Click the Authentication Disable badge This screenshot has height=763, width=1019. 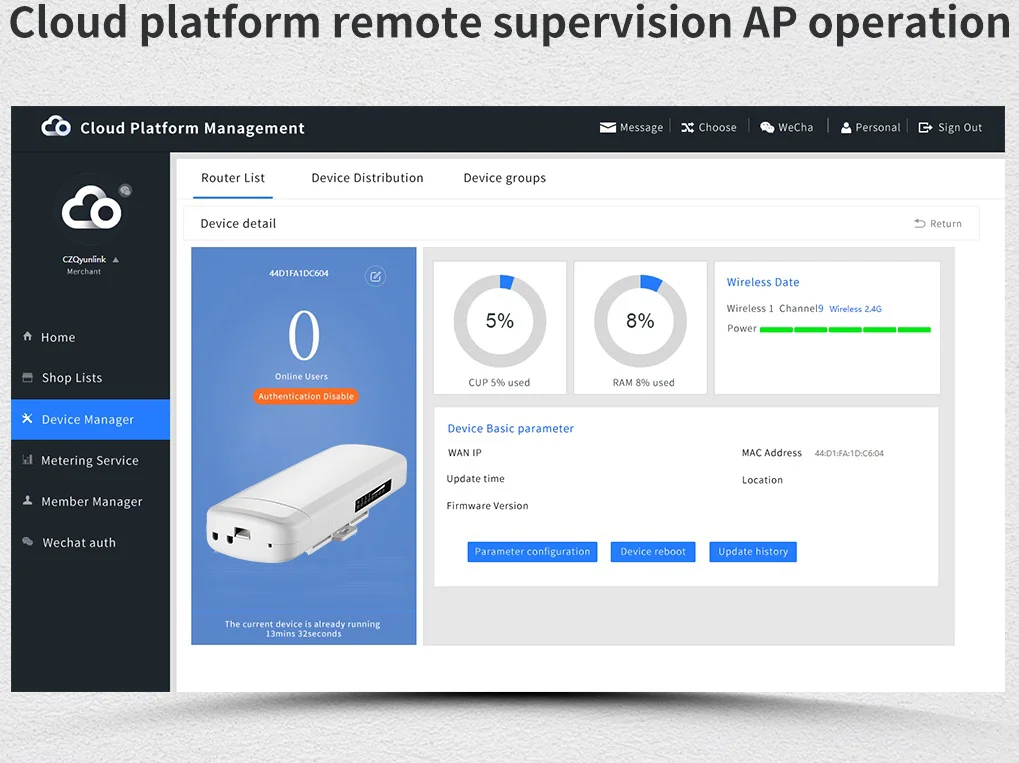306,397
